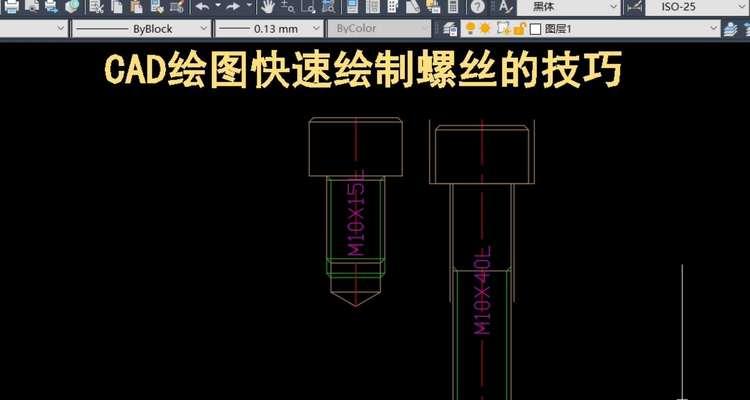Click the Help question mark icon
The height and width of the screenshot is (400, 750).
478,6
